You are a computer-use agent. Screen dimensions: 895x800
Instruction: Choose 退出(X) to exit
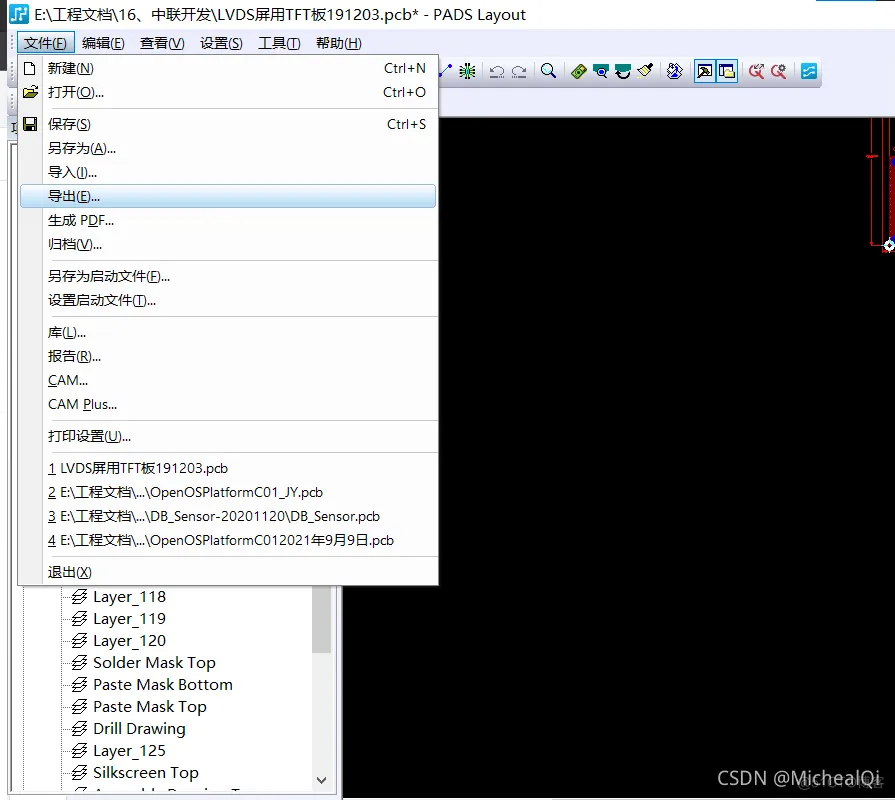click(x=228, y=572)
